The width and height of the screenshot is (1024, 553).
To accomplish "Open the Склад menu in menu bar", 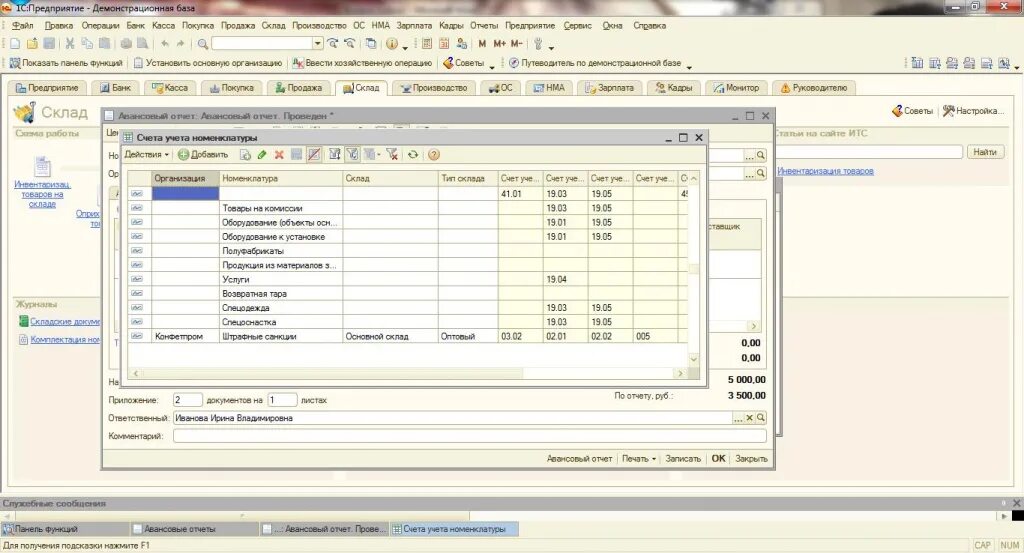I will click(x=274, y=25).
